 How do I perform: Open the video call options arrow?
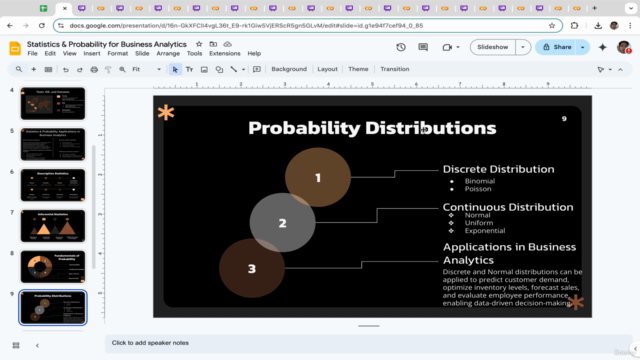point(458,47)
